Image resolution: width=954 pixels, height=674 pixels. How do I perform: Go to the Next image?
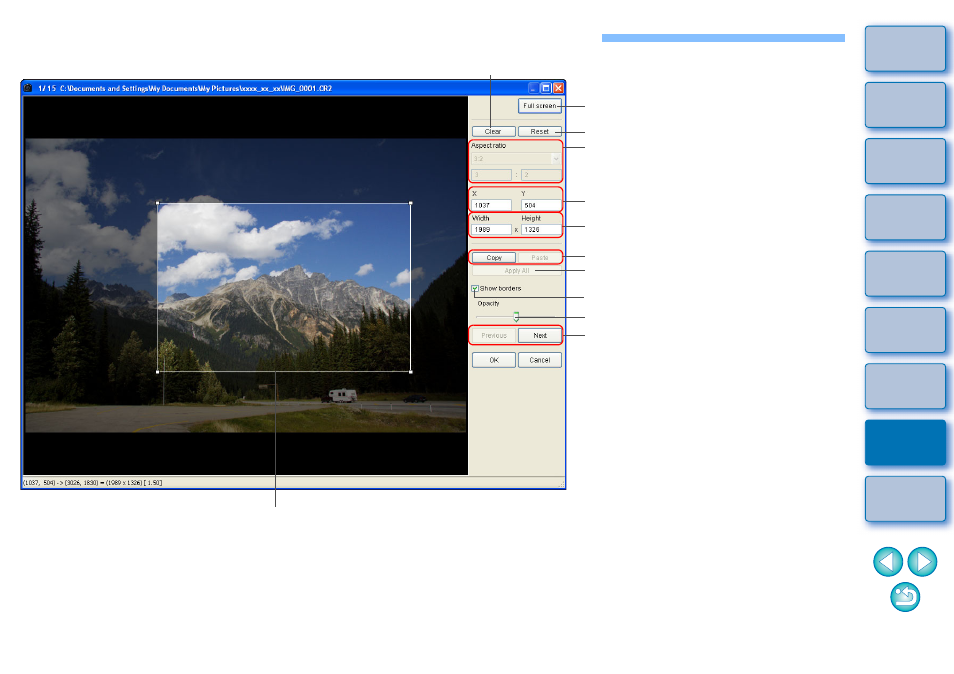[540, 336]
